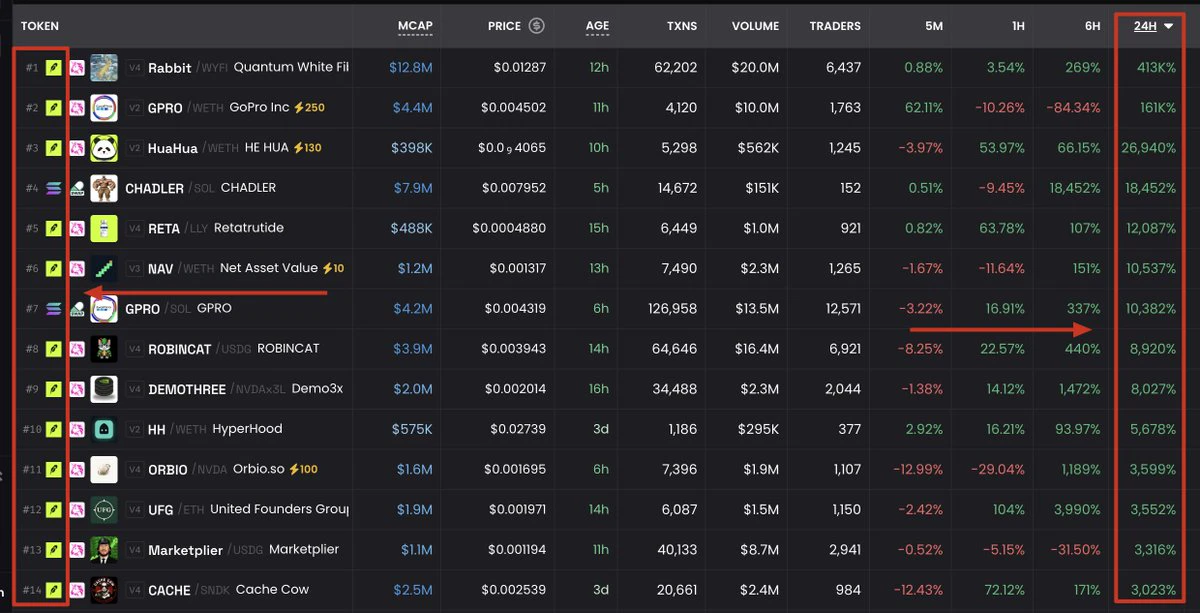The image size is (1200, 613).
Task: Click the lightning 10 boost badge on Net Asset Value
Action: (333, 268)
